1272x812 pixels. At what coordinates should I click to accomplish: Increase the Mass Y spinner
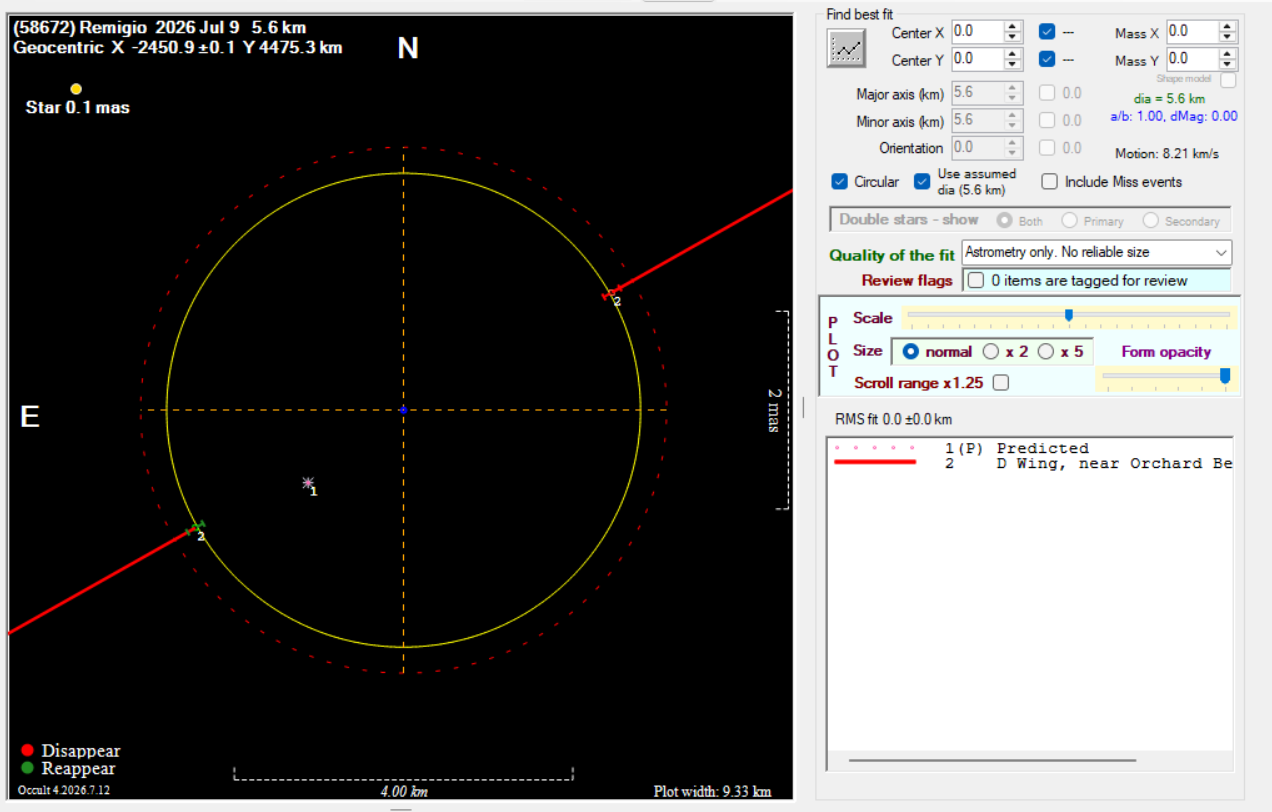click(x=1228, y=54)
